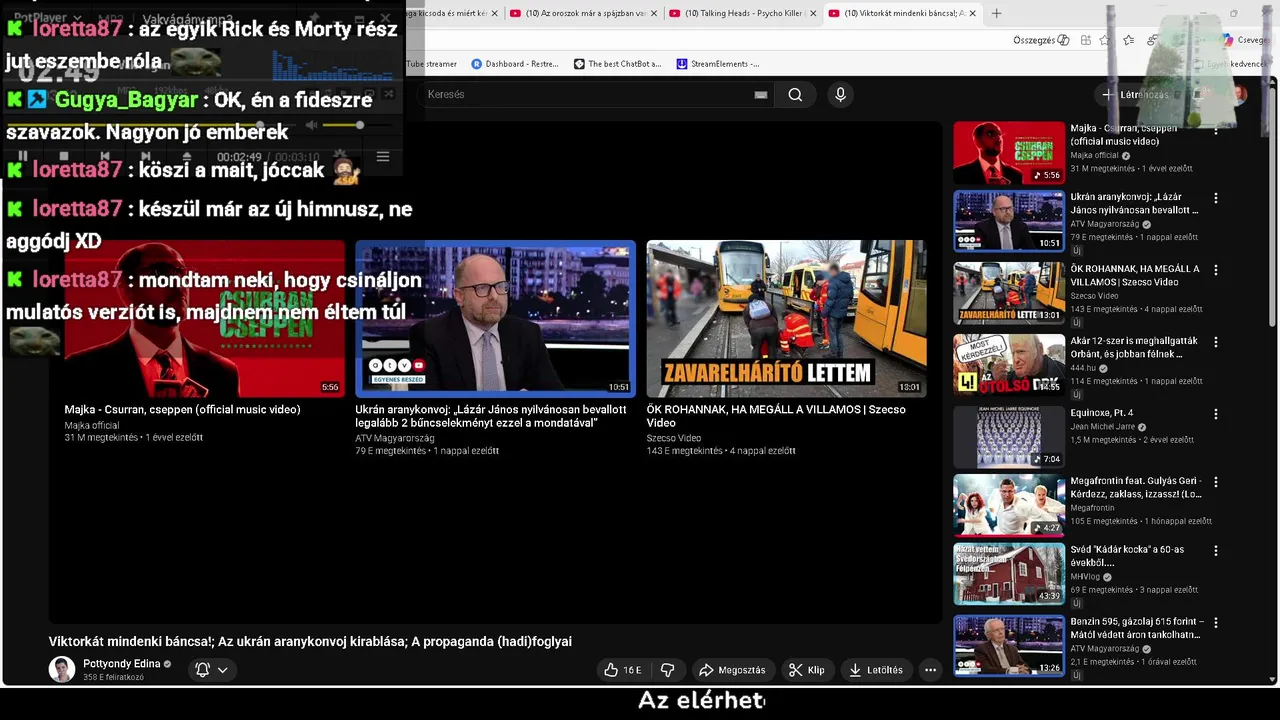Screen dimensions: 1280x720
Task: Open options for ŐK ROHANNAK sidebar video
Action: coord(1216,270)
